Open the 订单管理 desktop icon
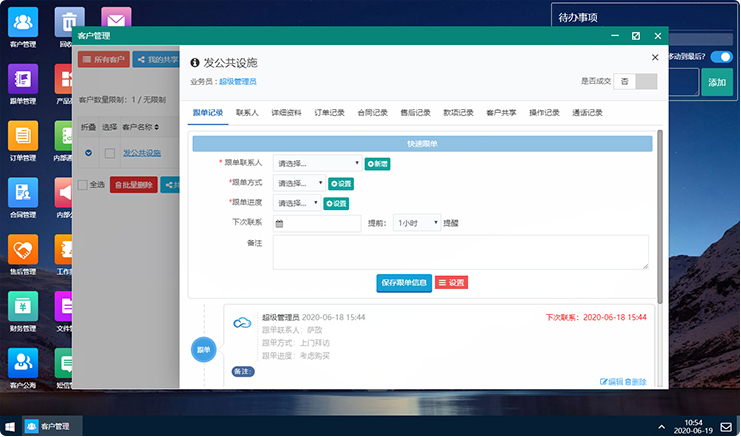 point(23,141)
